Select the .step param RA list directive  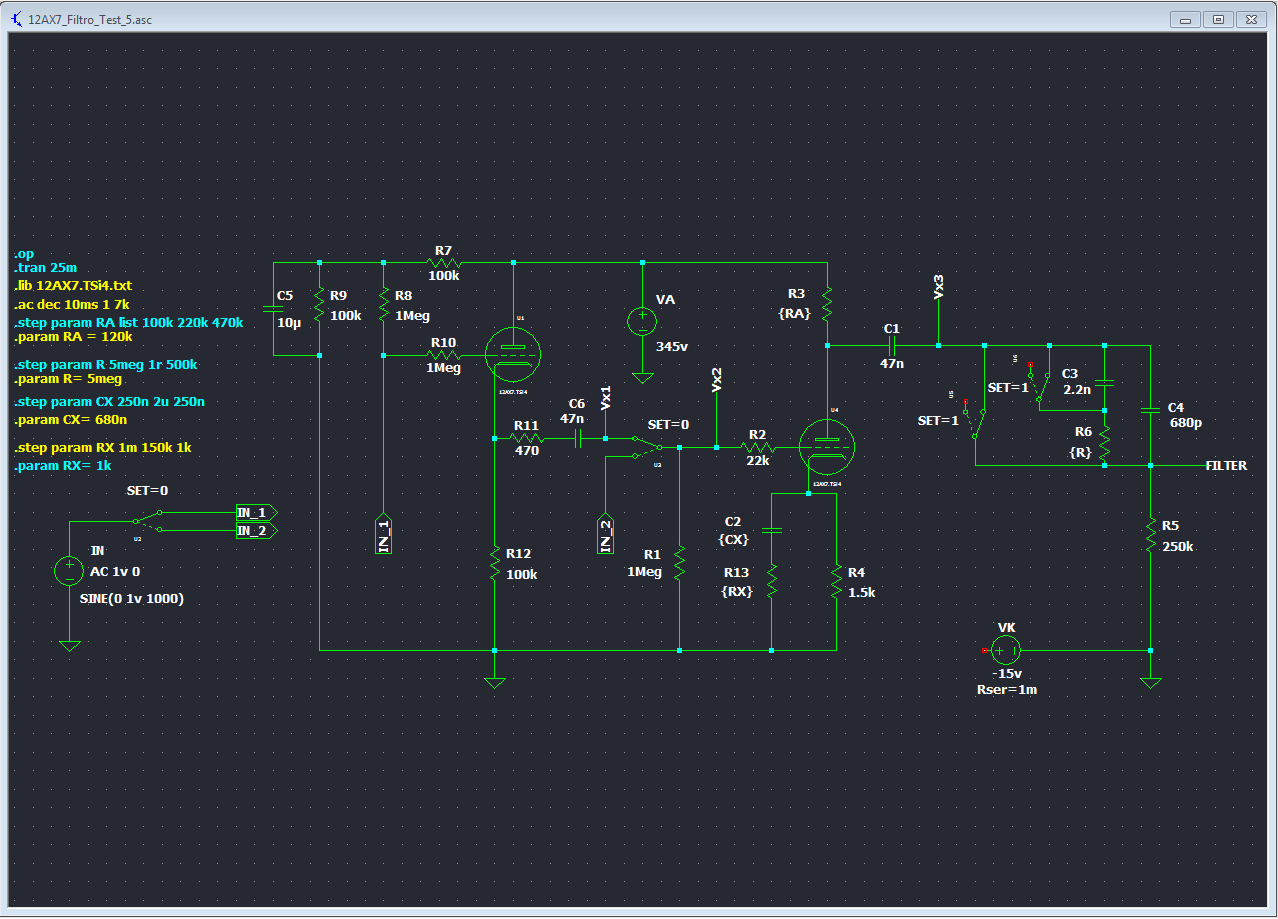[x=128, y=322]
